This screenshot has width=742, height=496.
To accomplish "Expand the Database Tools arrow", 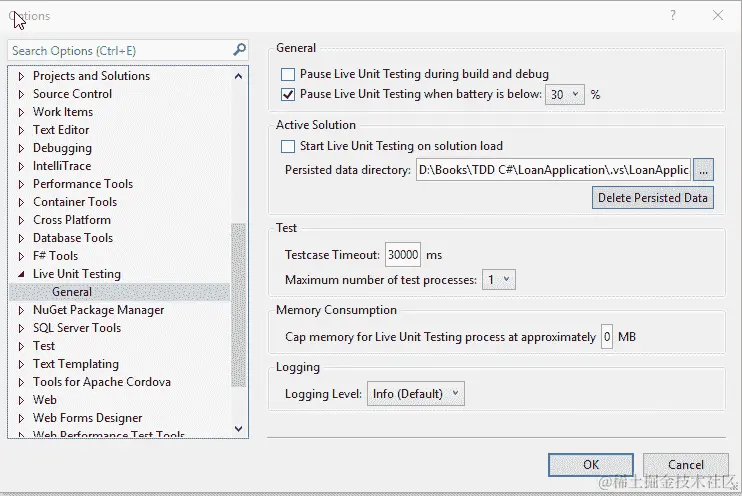I will point(21,238).
